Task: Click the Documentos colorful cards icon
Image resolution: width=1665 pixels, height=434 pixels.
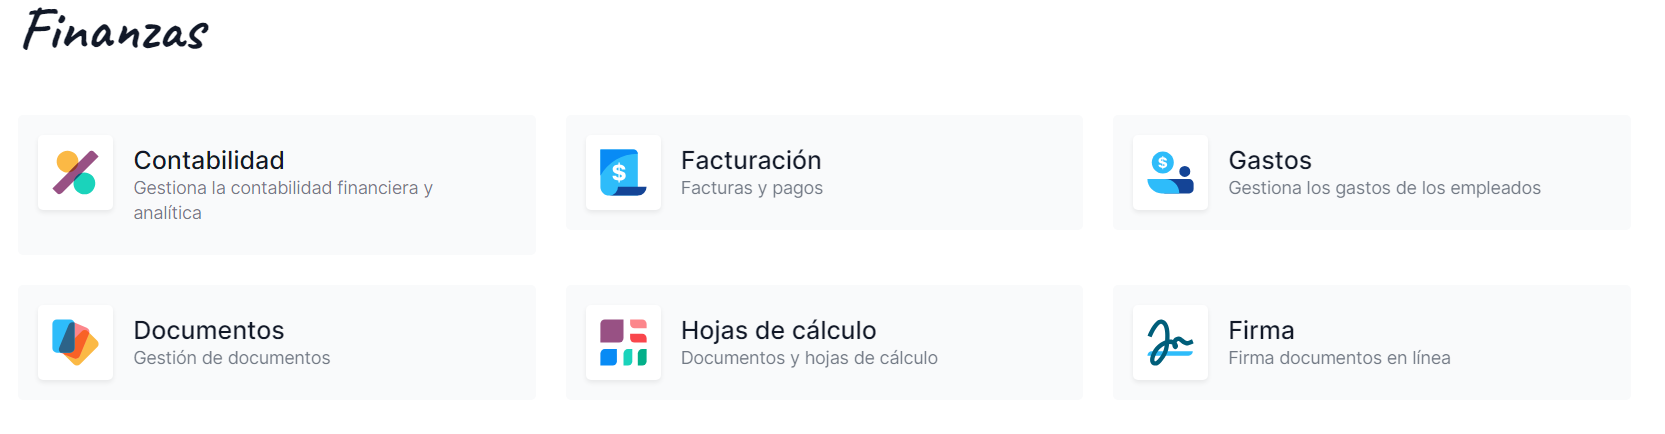Action: [75, 342]
